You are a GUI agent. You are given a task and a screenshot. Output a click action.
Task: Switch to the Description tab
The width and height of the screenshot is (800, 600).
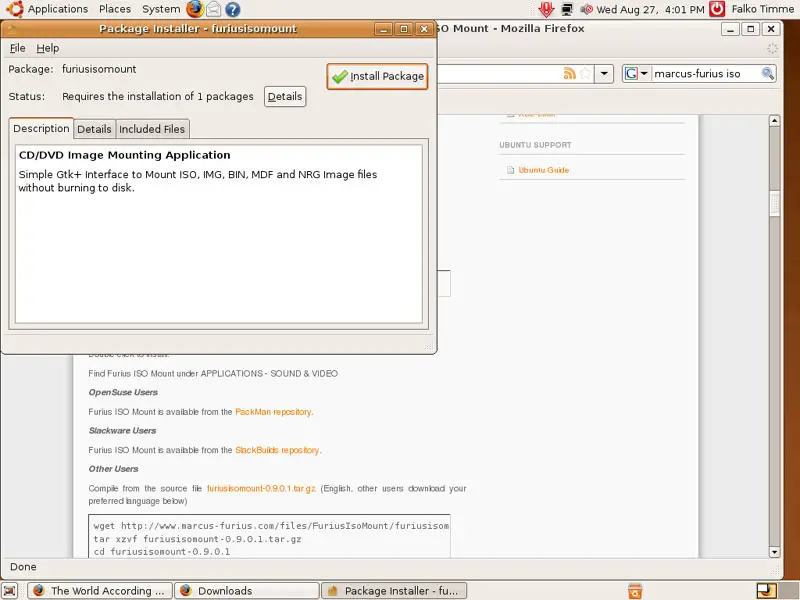[41, 129]
